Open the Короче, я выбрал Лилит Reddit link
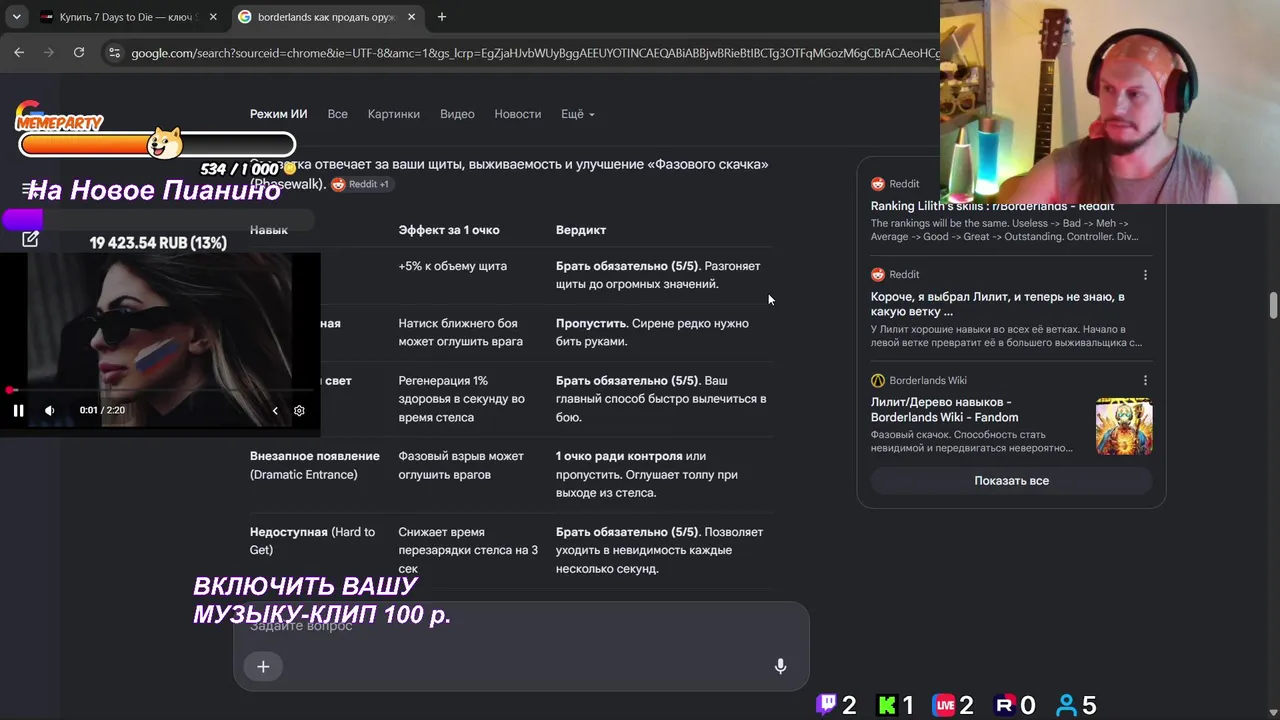This screenshot has width=1280, height=720. 998,304
